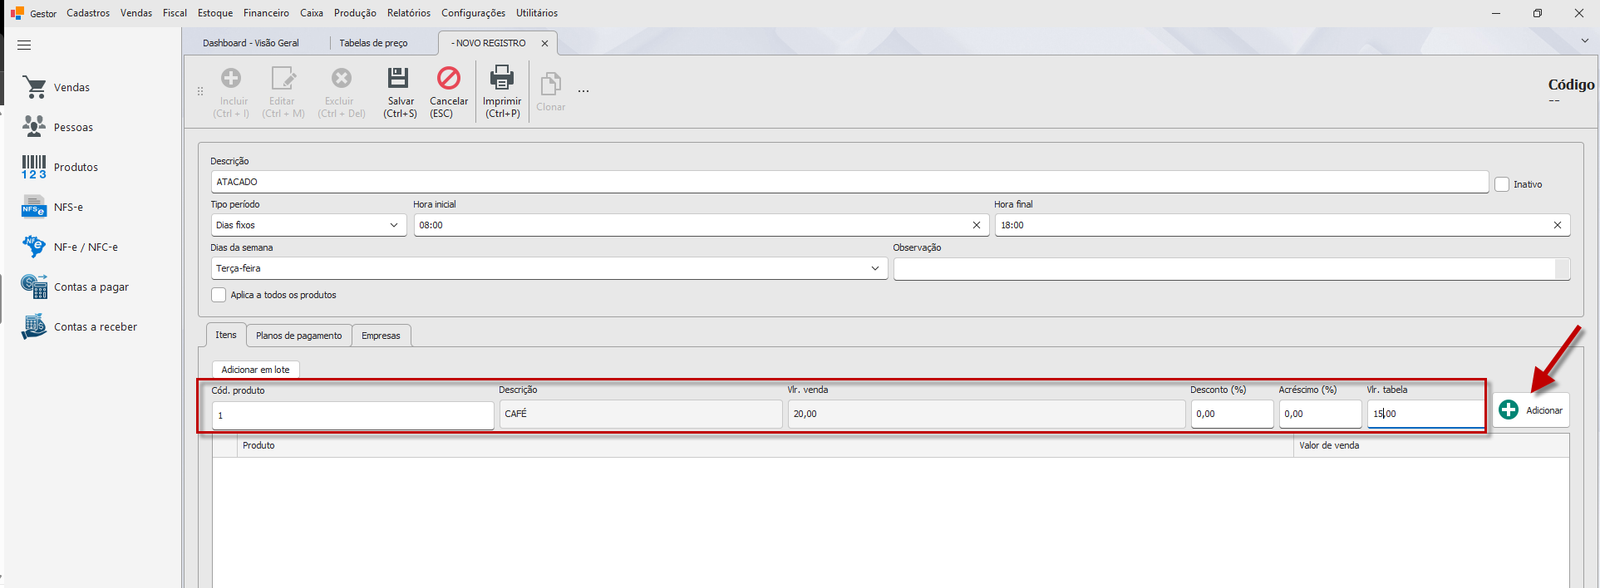Click the Cód. produto input field
1600x588 pixels.
point(353,415)
